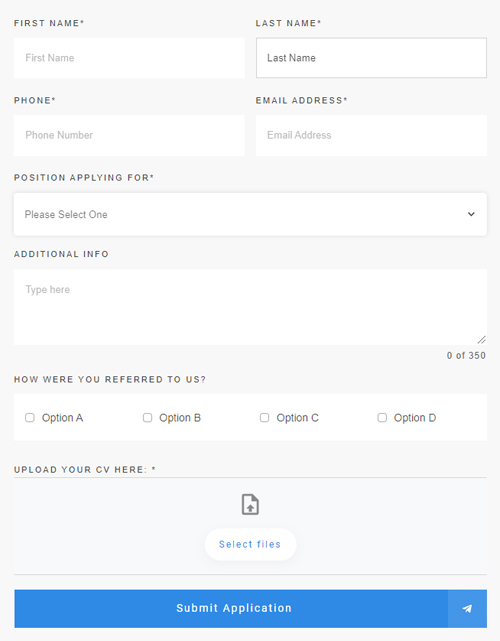Click the Additional Info text area

[x=250, y=307]
